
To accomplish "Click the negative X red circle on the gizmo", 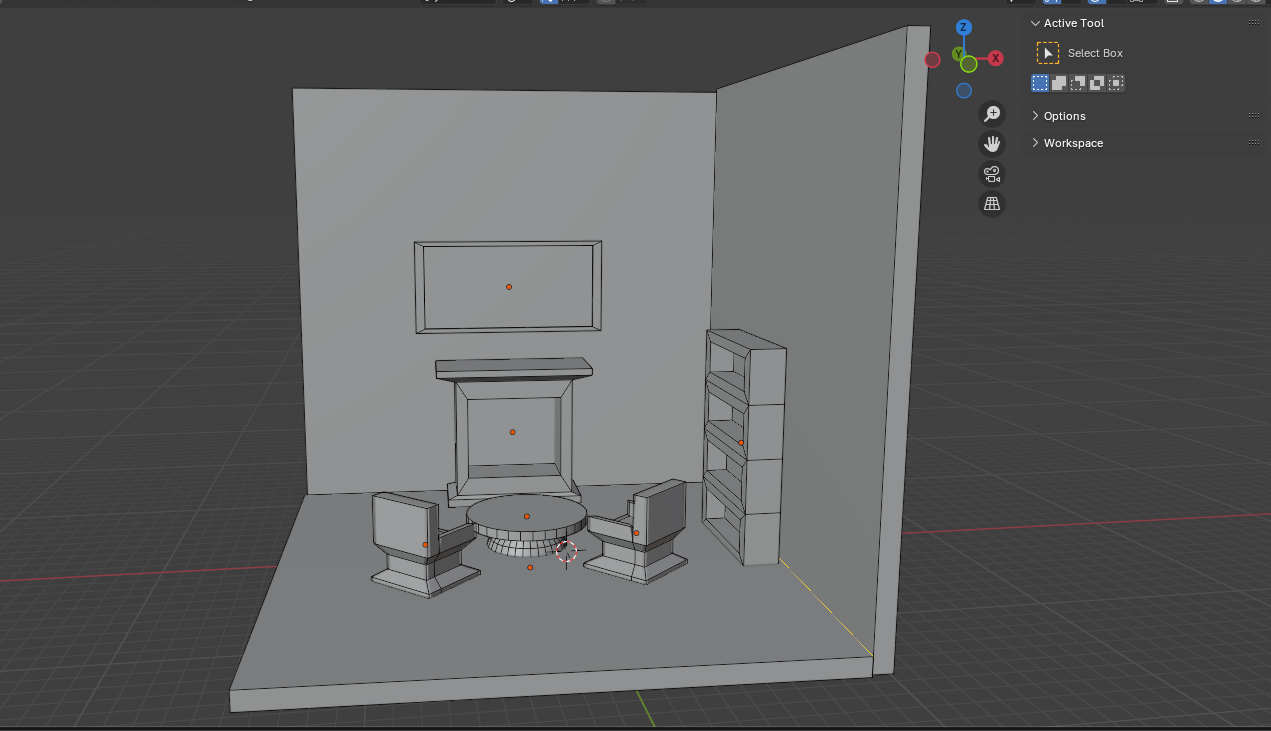I will (933, 60).
